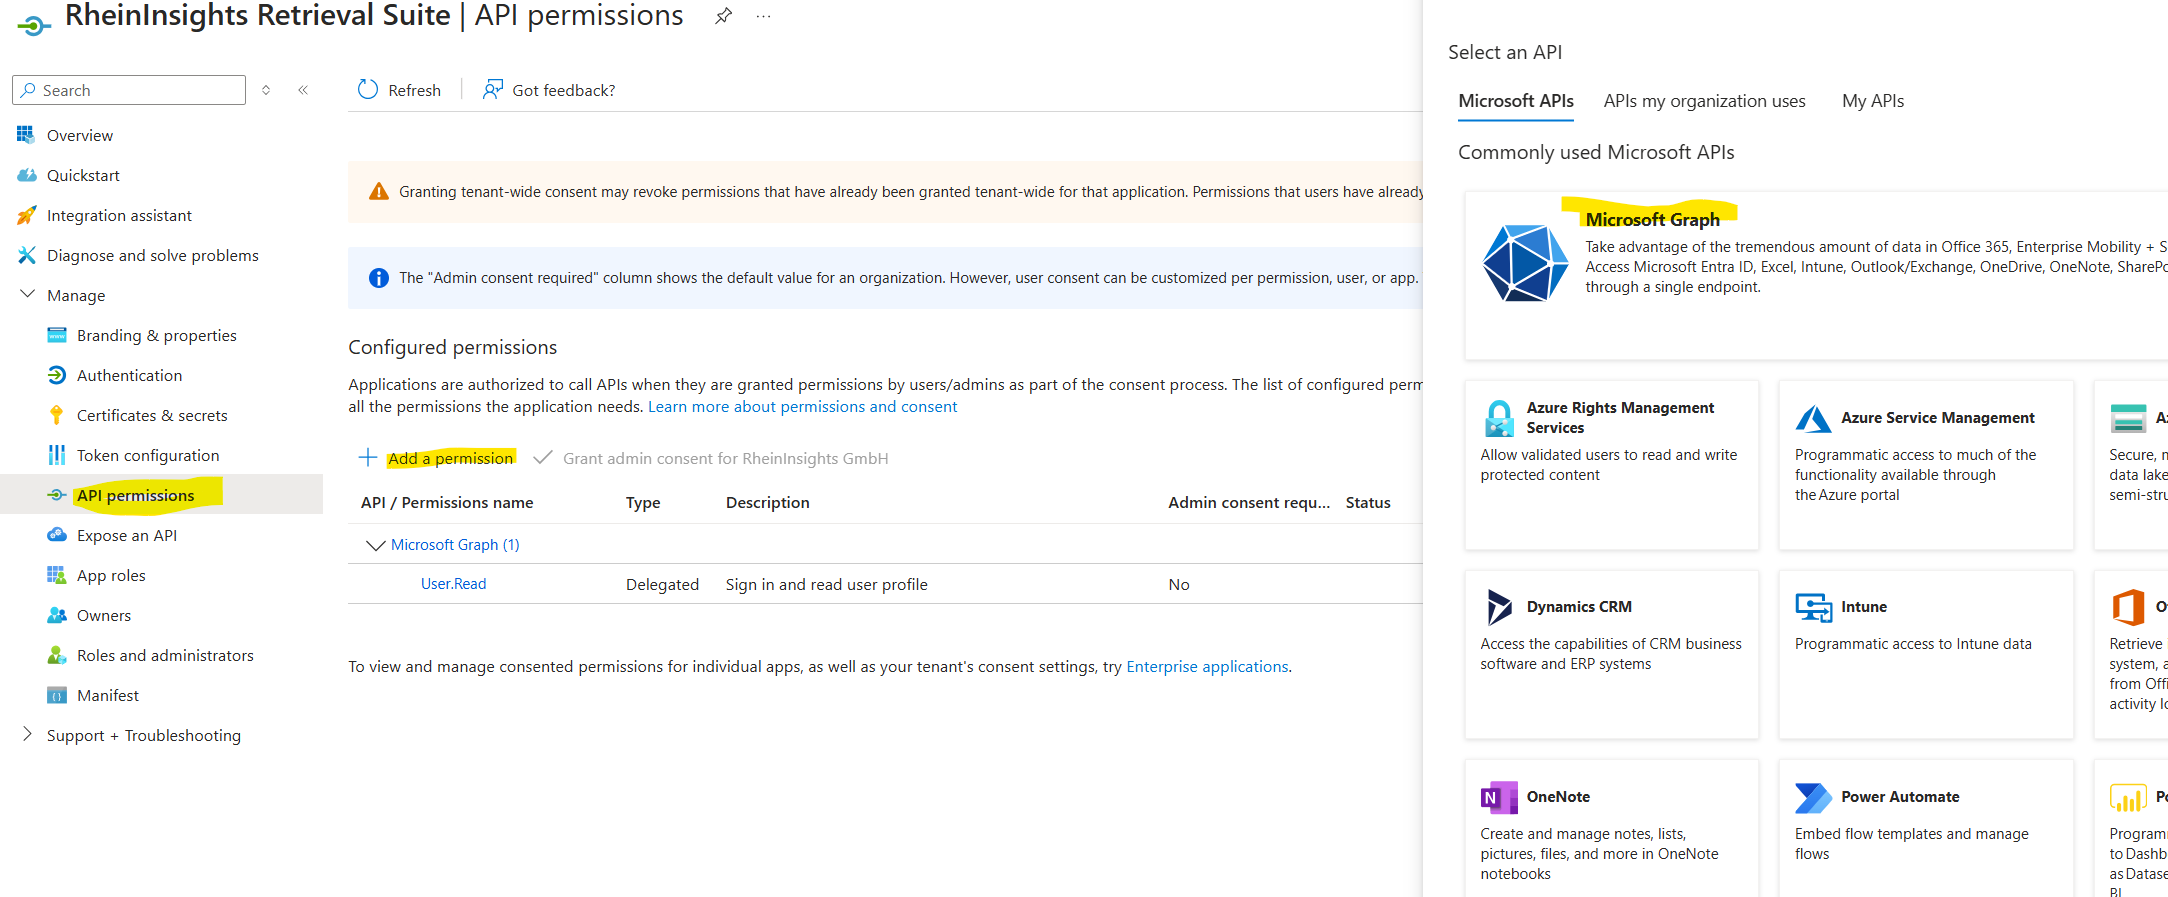Click the Roles and administrators icon

pos(57,655)
